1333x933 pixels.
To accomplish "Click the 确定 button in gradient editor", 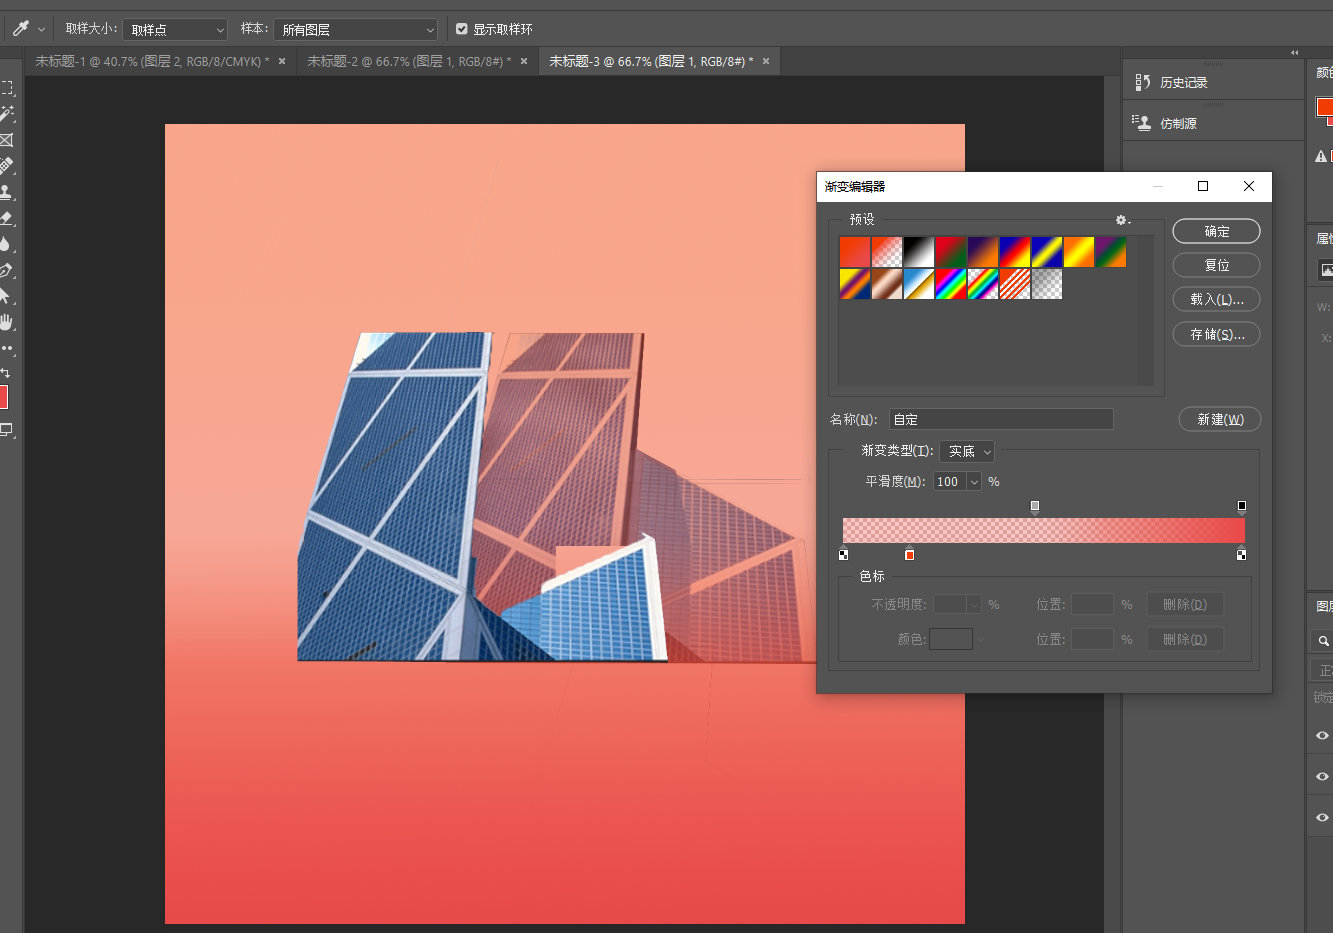I will coord(1216,232).
